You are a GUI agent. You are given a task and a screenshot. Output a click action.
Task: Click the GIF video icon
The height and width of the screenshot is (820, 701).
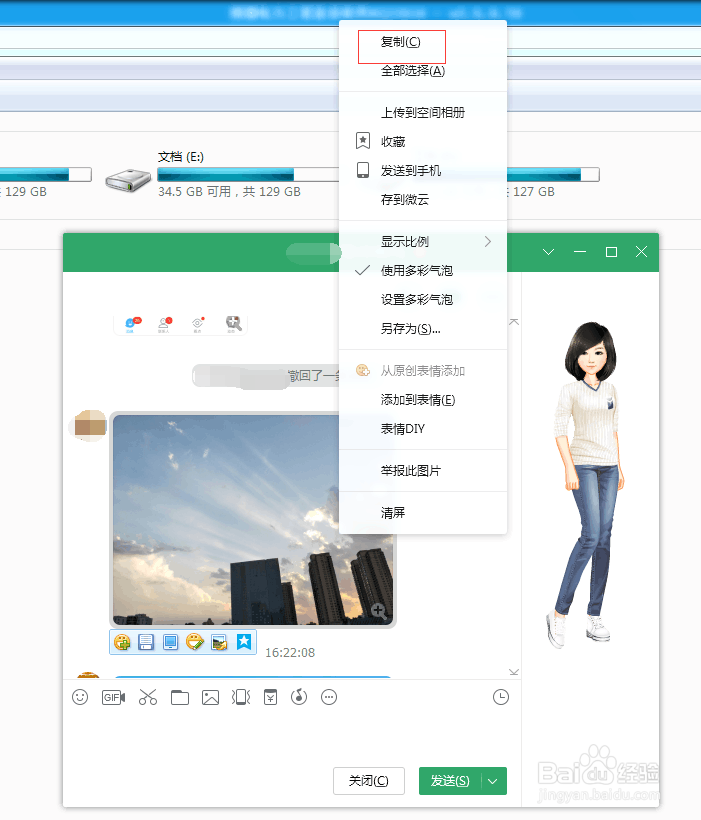tap(114, 697)
